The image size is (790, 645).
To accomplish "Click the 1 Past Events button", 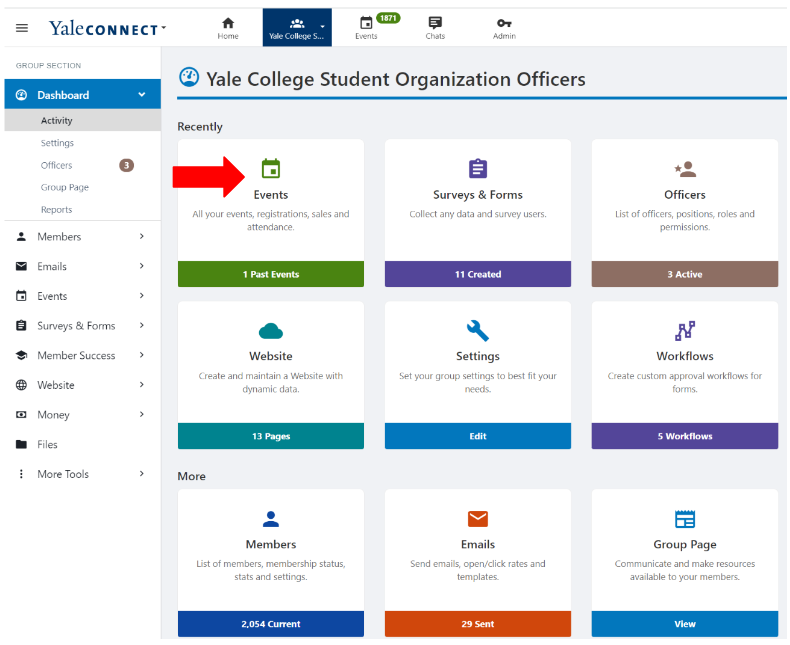I will [x=271, y=274].
